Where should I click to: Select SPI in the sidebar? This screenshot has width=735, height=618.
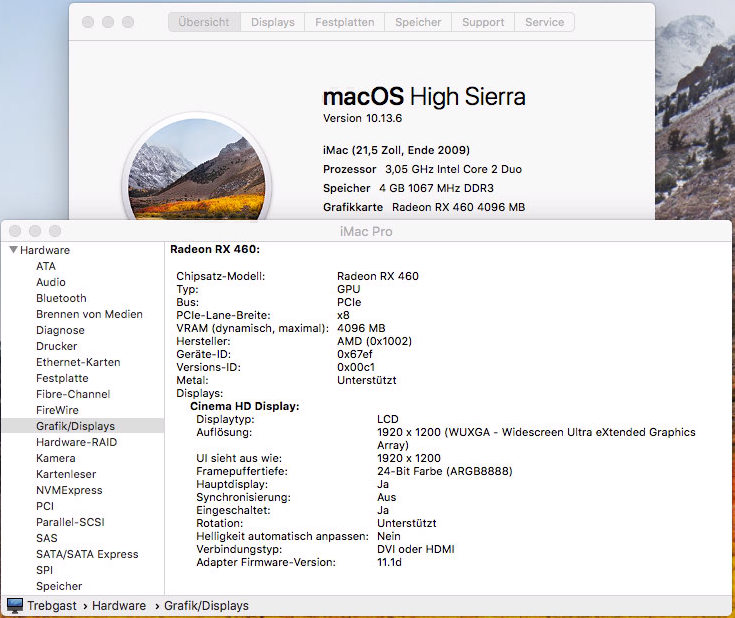pyautogui.click(x=45, y=570)
